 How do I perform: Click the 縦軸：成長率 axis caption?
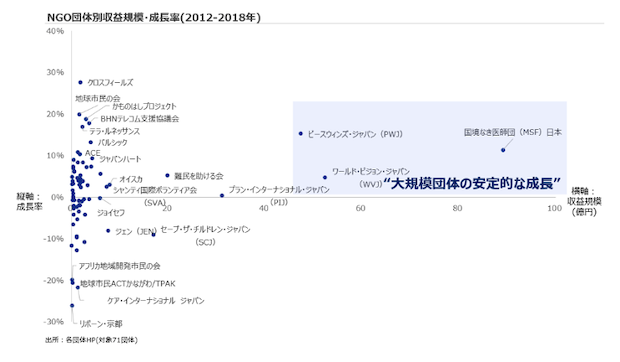(29, 202)
